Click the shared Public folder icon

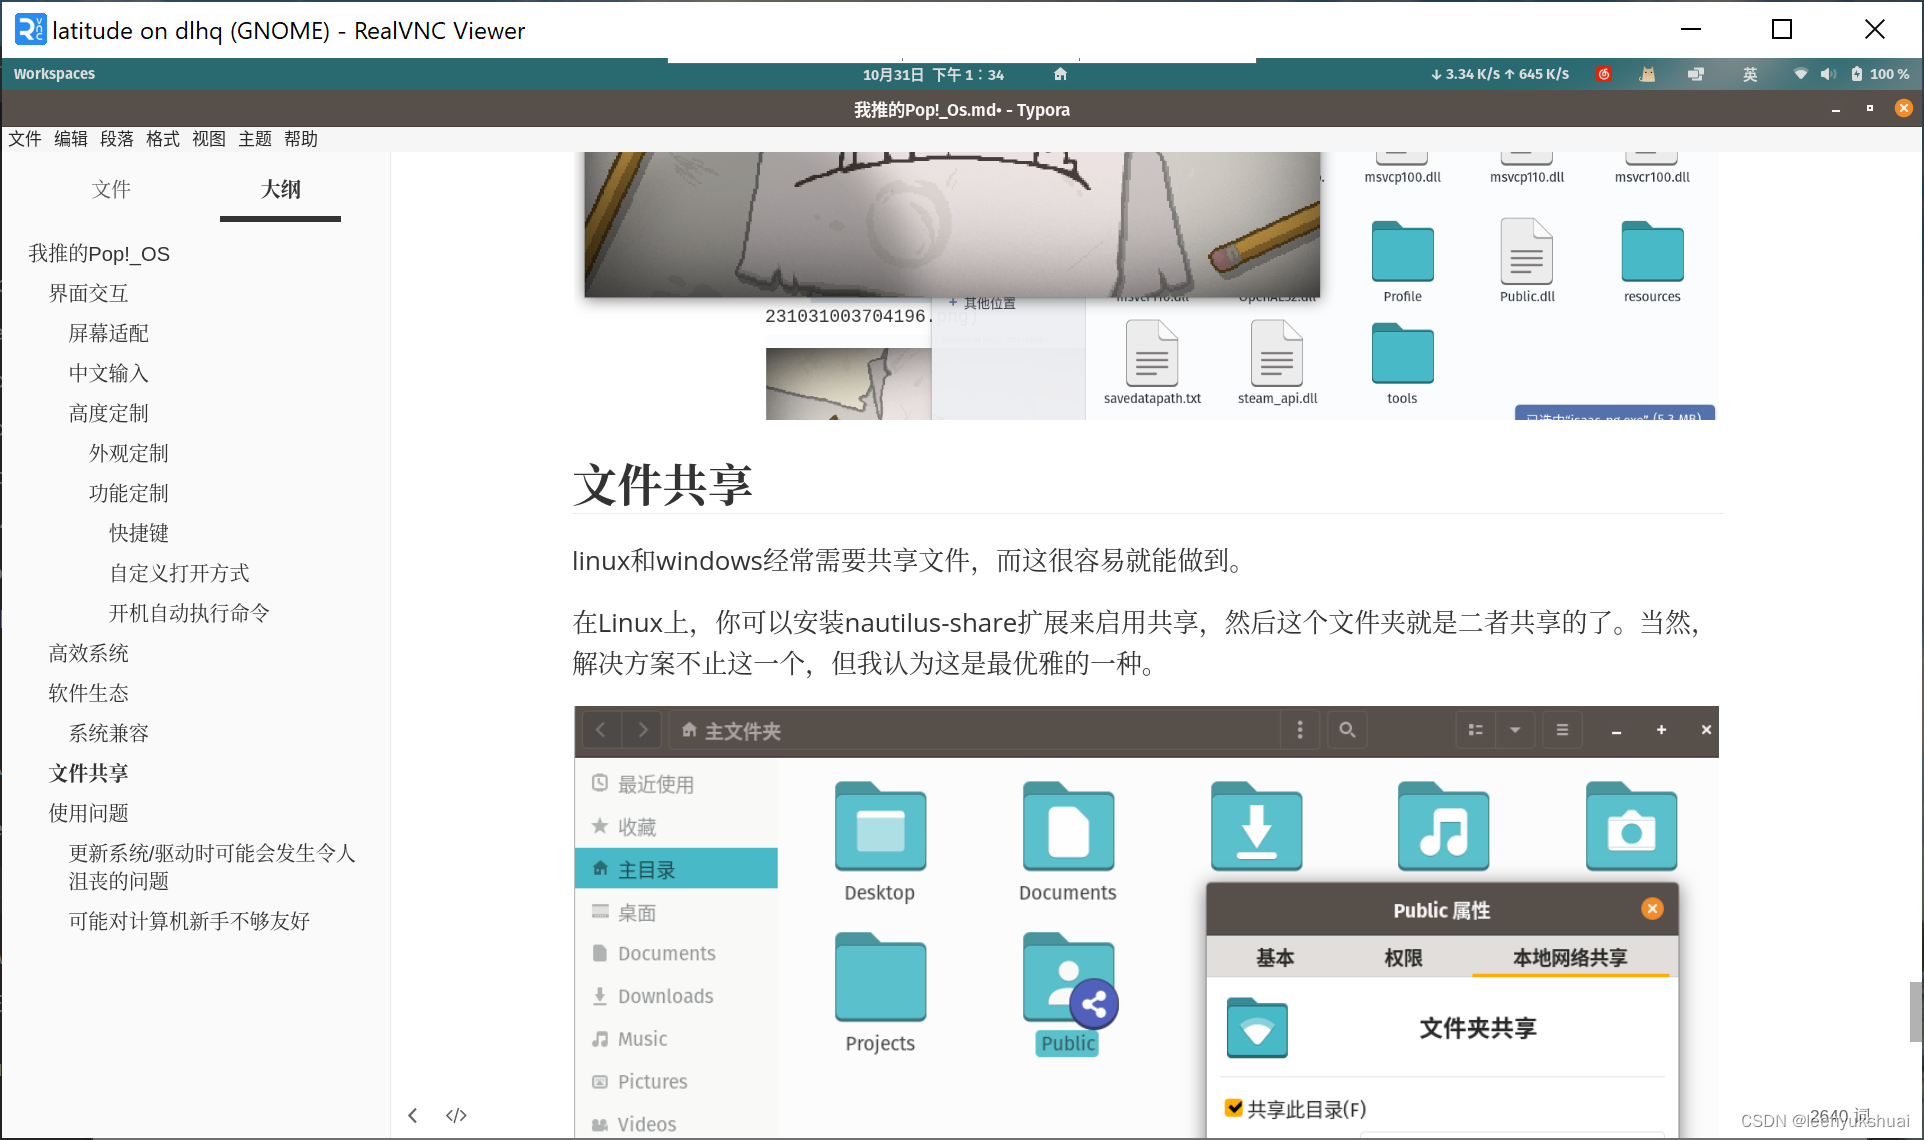coord(1069,980)
